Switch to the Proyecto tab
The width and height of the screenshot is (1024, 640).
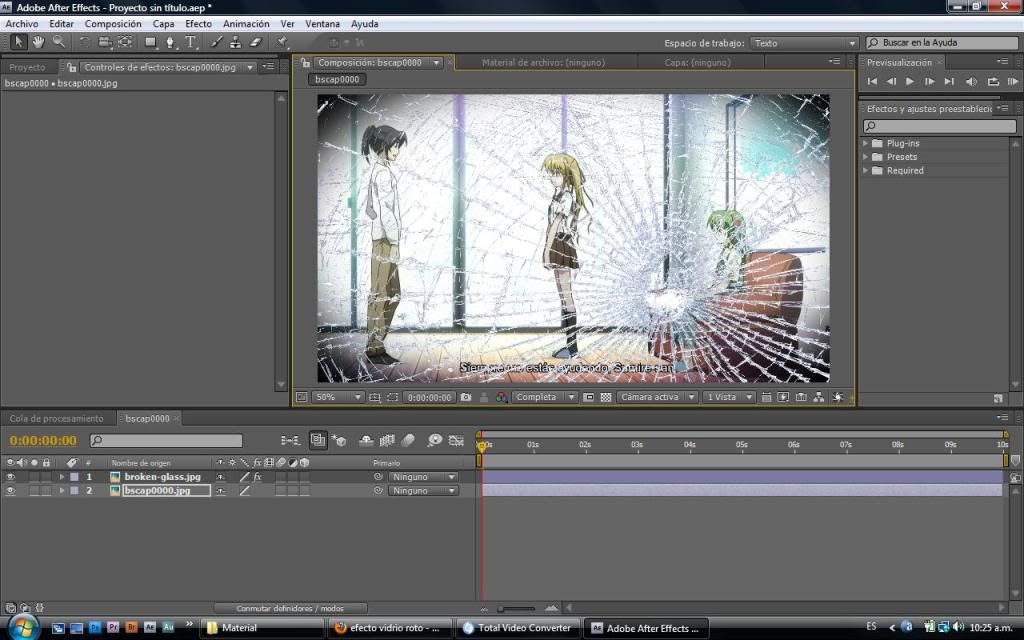point(27,67)
